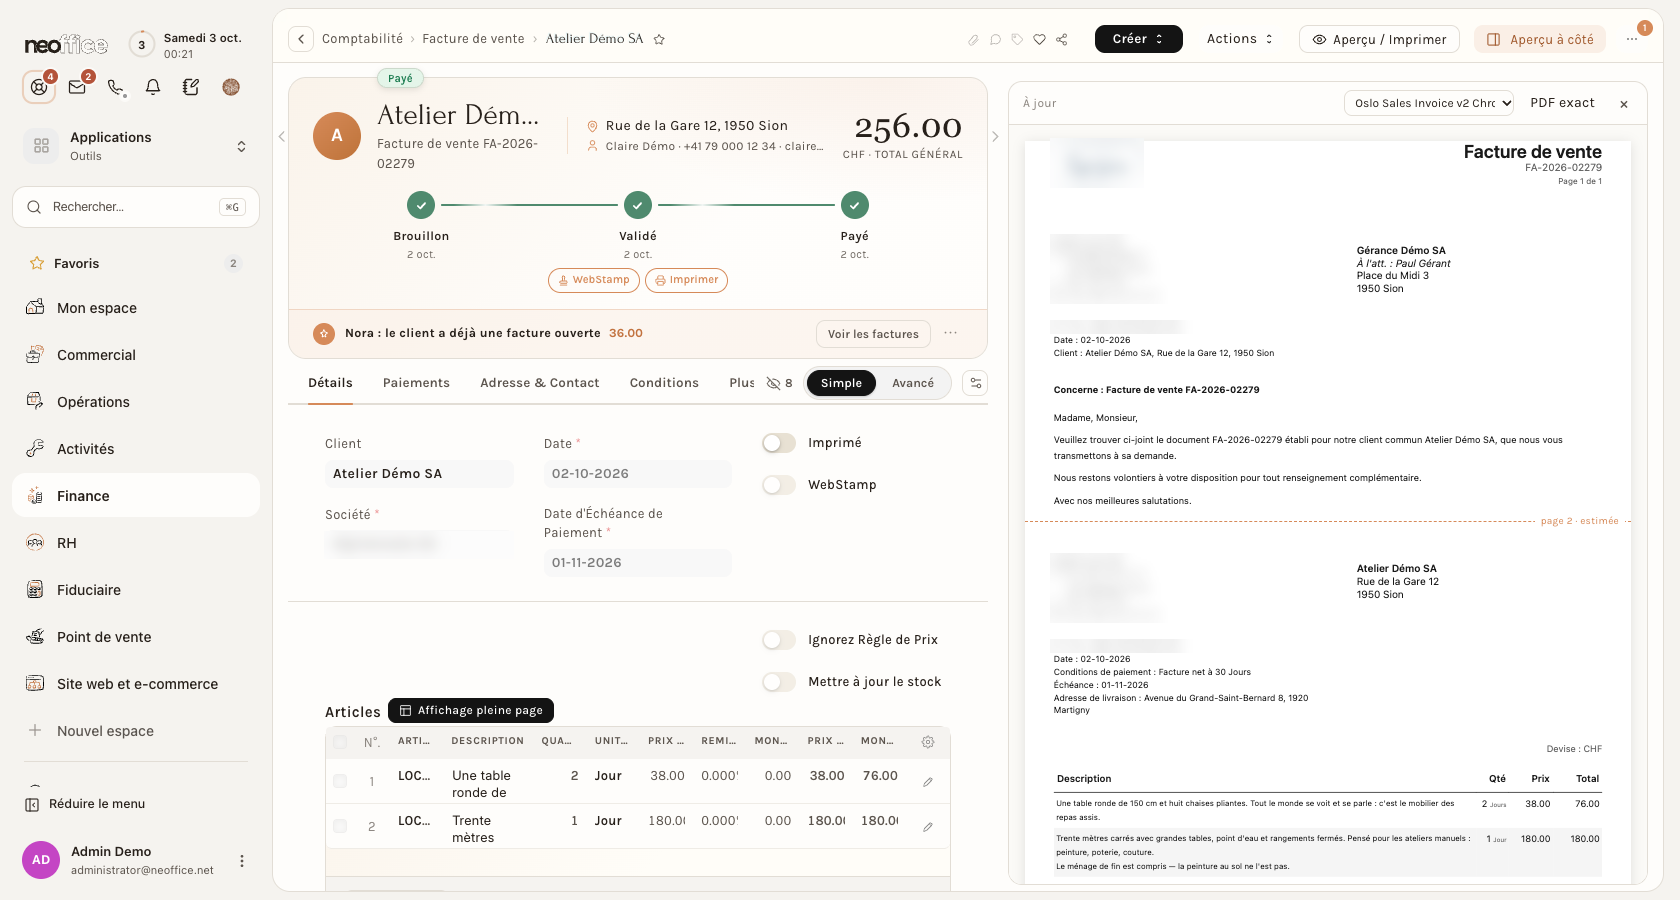Click the Rechercher search field
The height and width of the screenshot is (900, 1680).
pyautogui.click(x=136, y=207)
